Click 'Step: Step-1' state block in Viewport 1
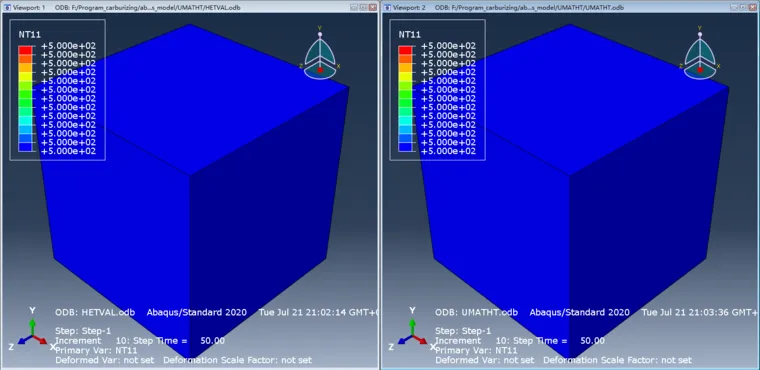 click(x=83, y=331)
